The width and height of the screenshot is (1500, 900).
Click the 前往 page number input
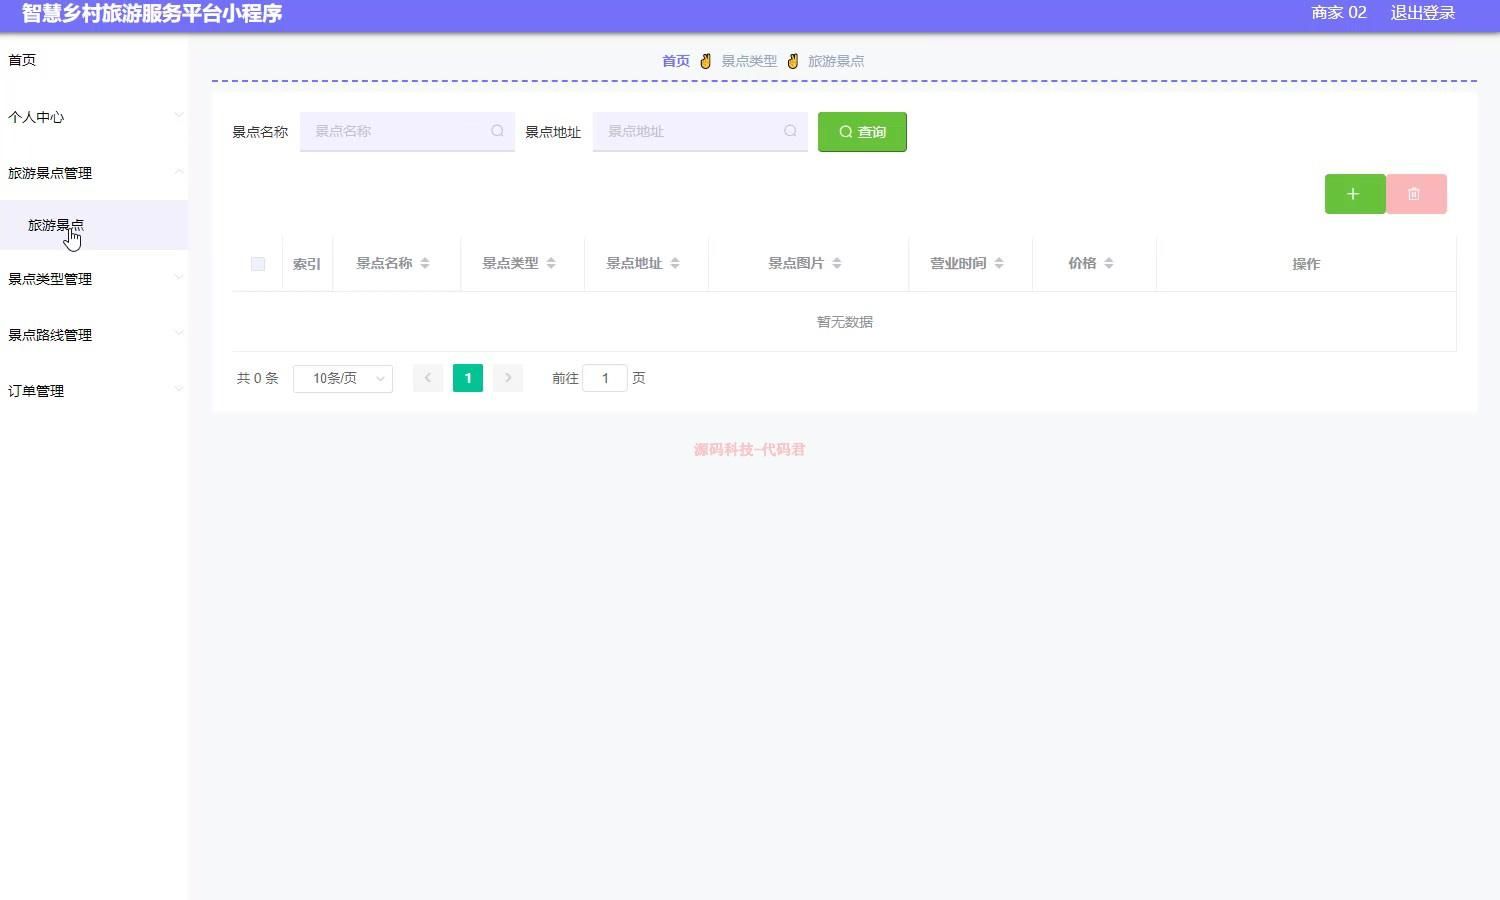[x=605, y=378]
